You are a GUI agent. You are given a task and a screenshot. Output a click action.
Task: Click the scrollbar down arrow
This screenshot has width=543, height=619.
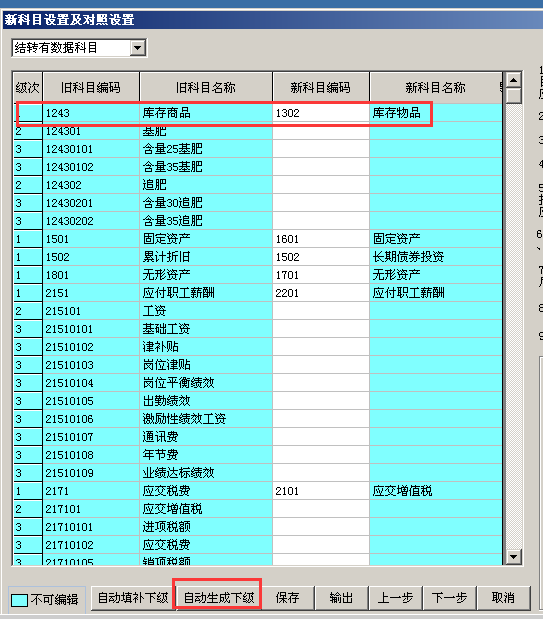513,557
